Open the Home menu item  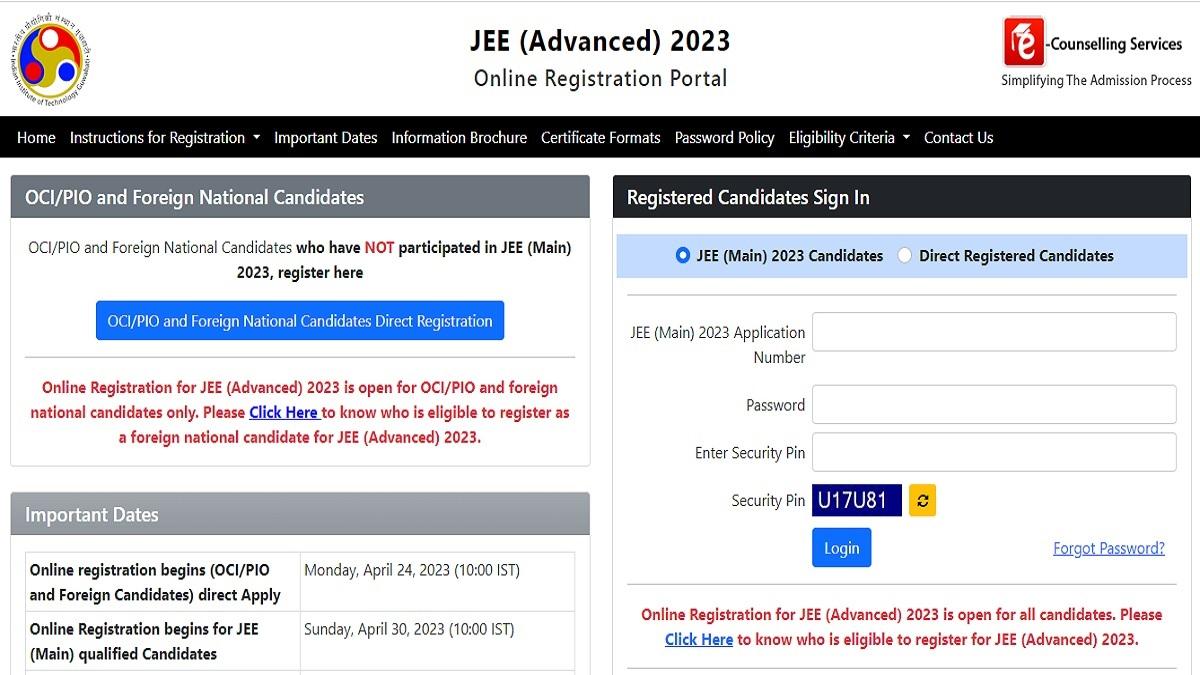point(36,137)
